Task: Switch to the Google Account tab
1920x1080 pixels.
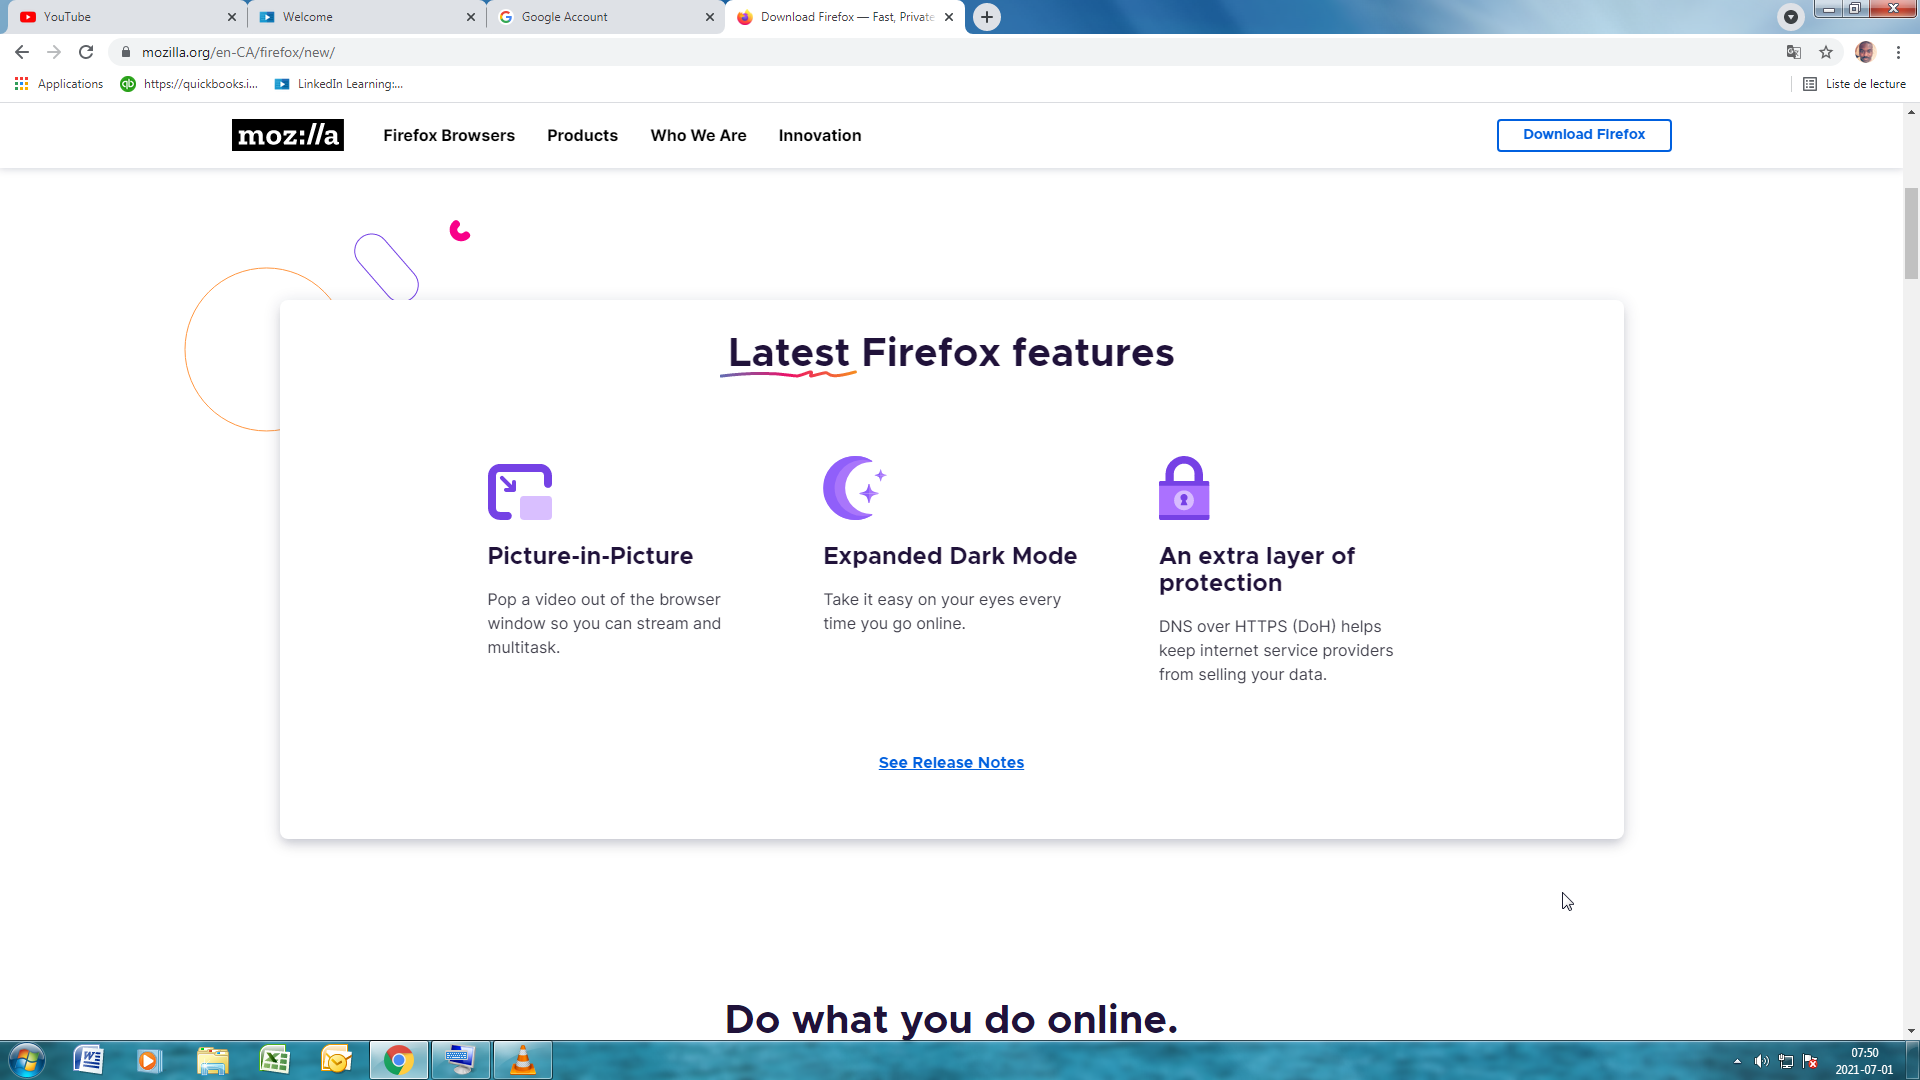Action: 600,17
